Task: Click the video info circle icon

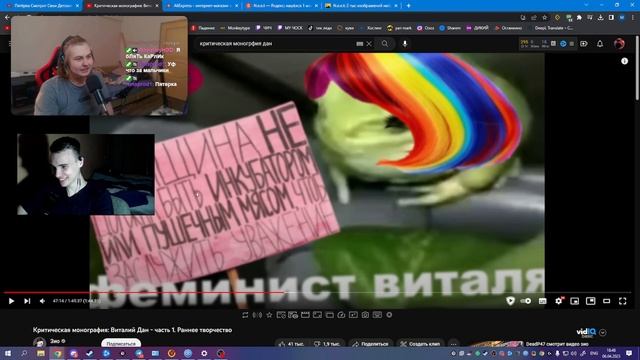Action: tap(624, 61)
